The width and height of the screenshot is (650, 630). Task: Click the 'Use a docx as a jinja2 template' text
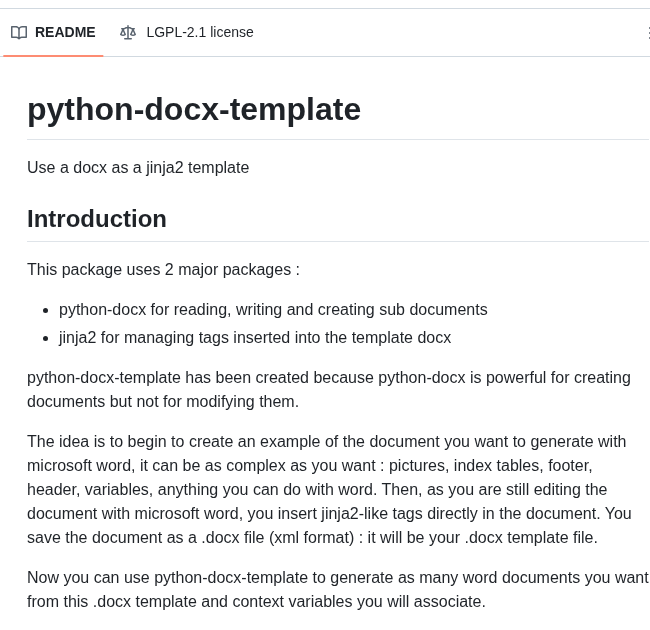(x=138, y=167)
